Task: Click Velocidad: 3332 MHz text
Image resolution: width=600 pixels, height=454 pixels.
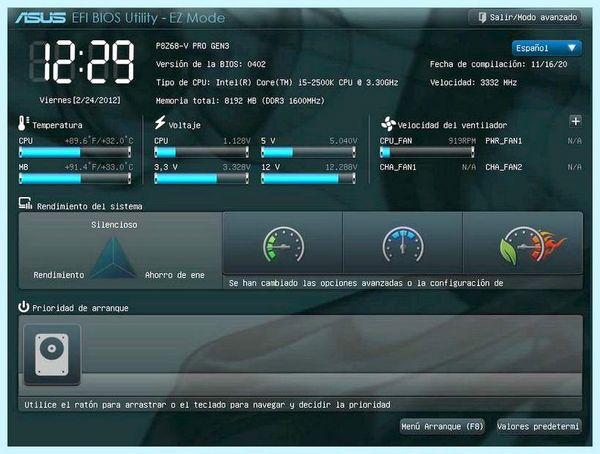Action: [x=473, y=83]
